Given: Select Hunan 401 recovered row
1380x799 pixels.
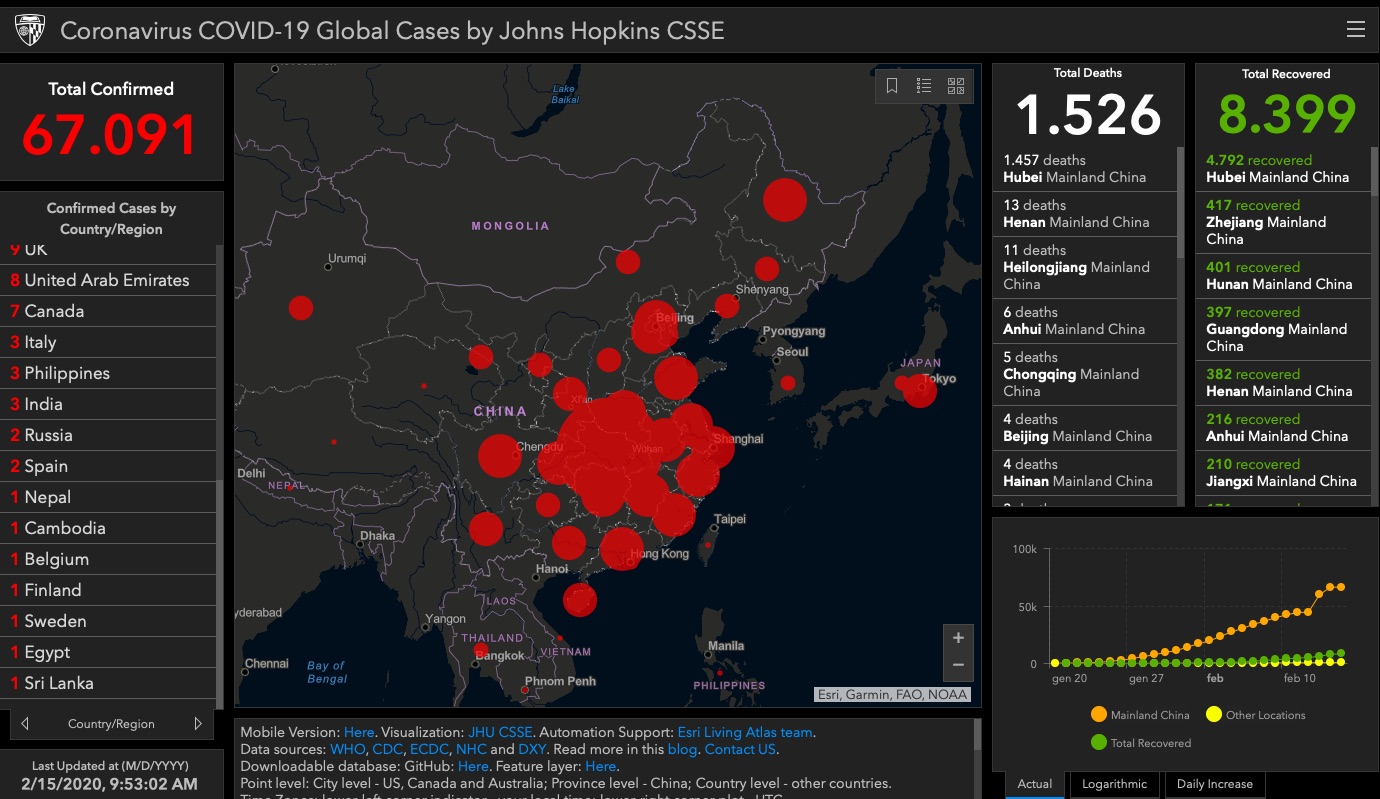Looking at the screenshot, I should pos(1283,275).
